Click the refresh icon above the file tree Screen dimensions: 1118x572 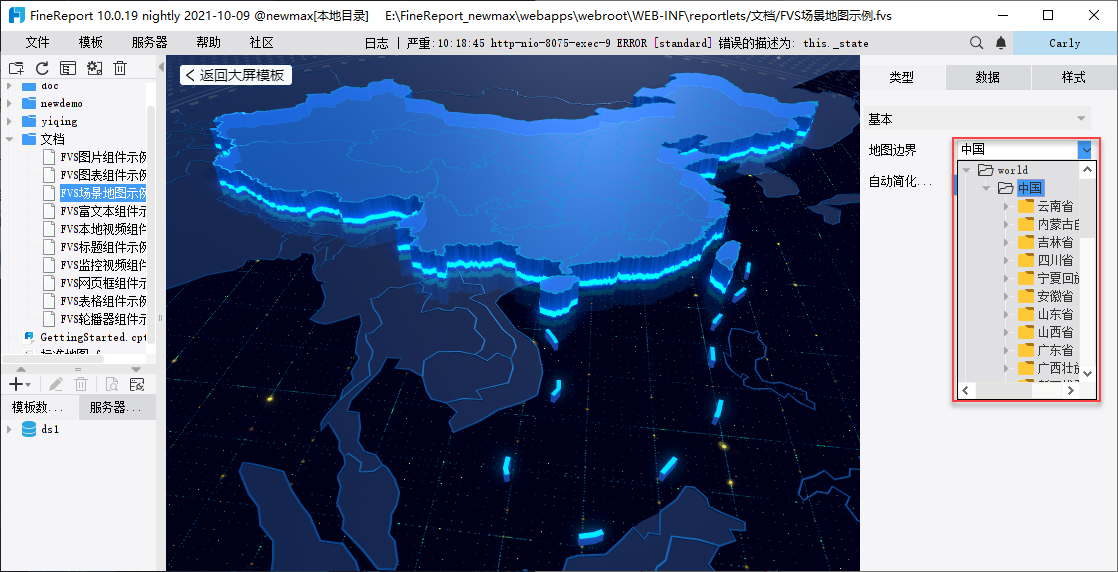[42, 68]
